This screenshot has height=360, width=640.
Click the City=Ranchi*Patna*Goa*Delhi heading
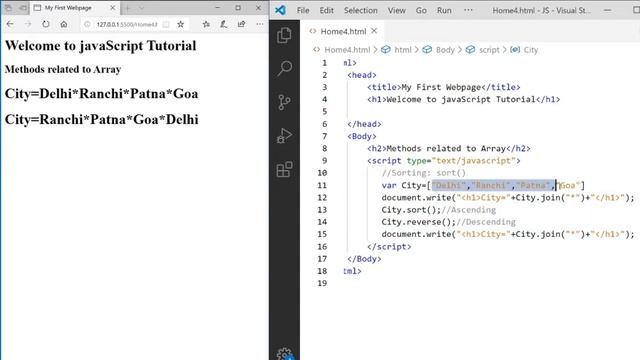[x=101, y=120]
